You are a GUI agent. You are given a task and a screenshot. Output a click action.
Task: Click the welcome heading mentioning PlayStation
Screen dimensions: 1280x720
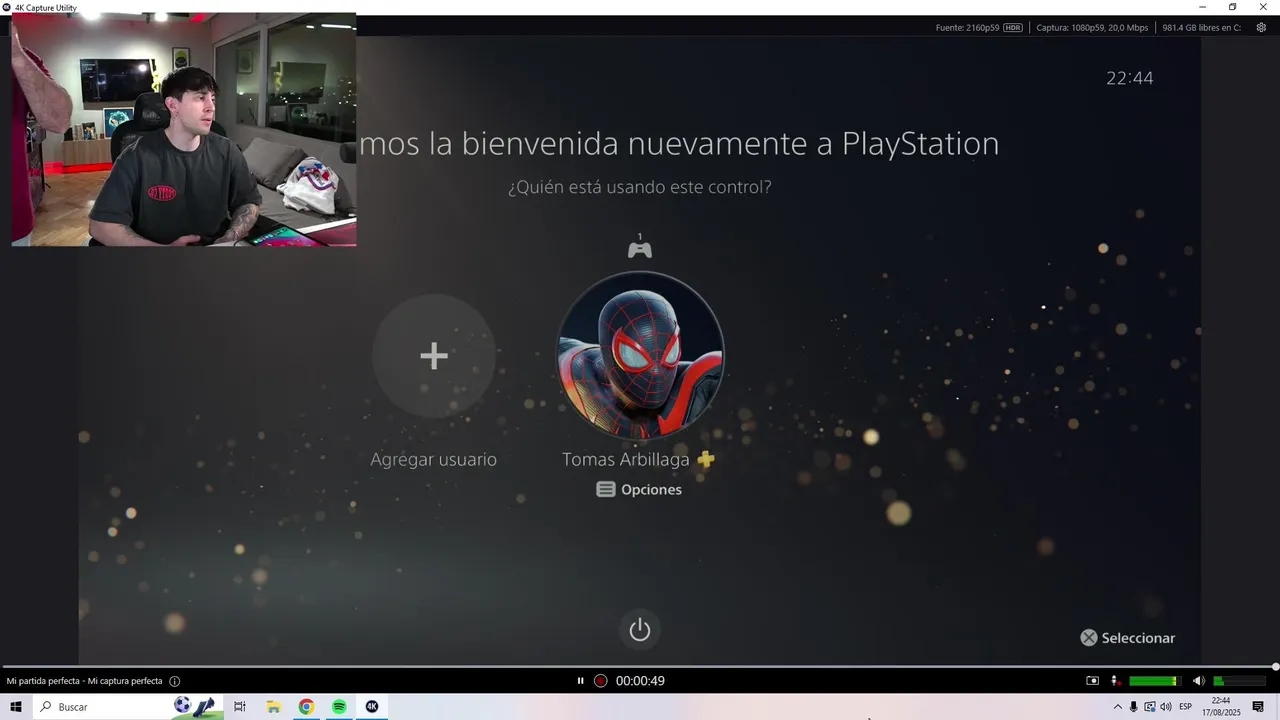679,144
